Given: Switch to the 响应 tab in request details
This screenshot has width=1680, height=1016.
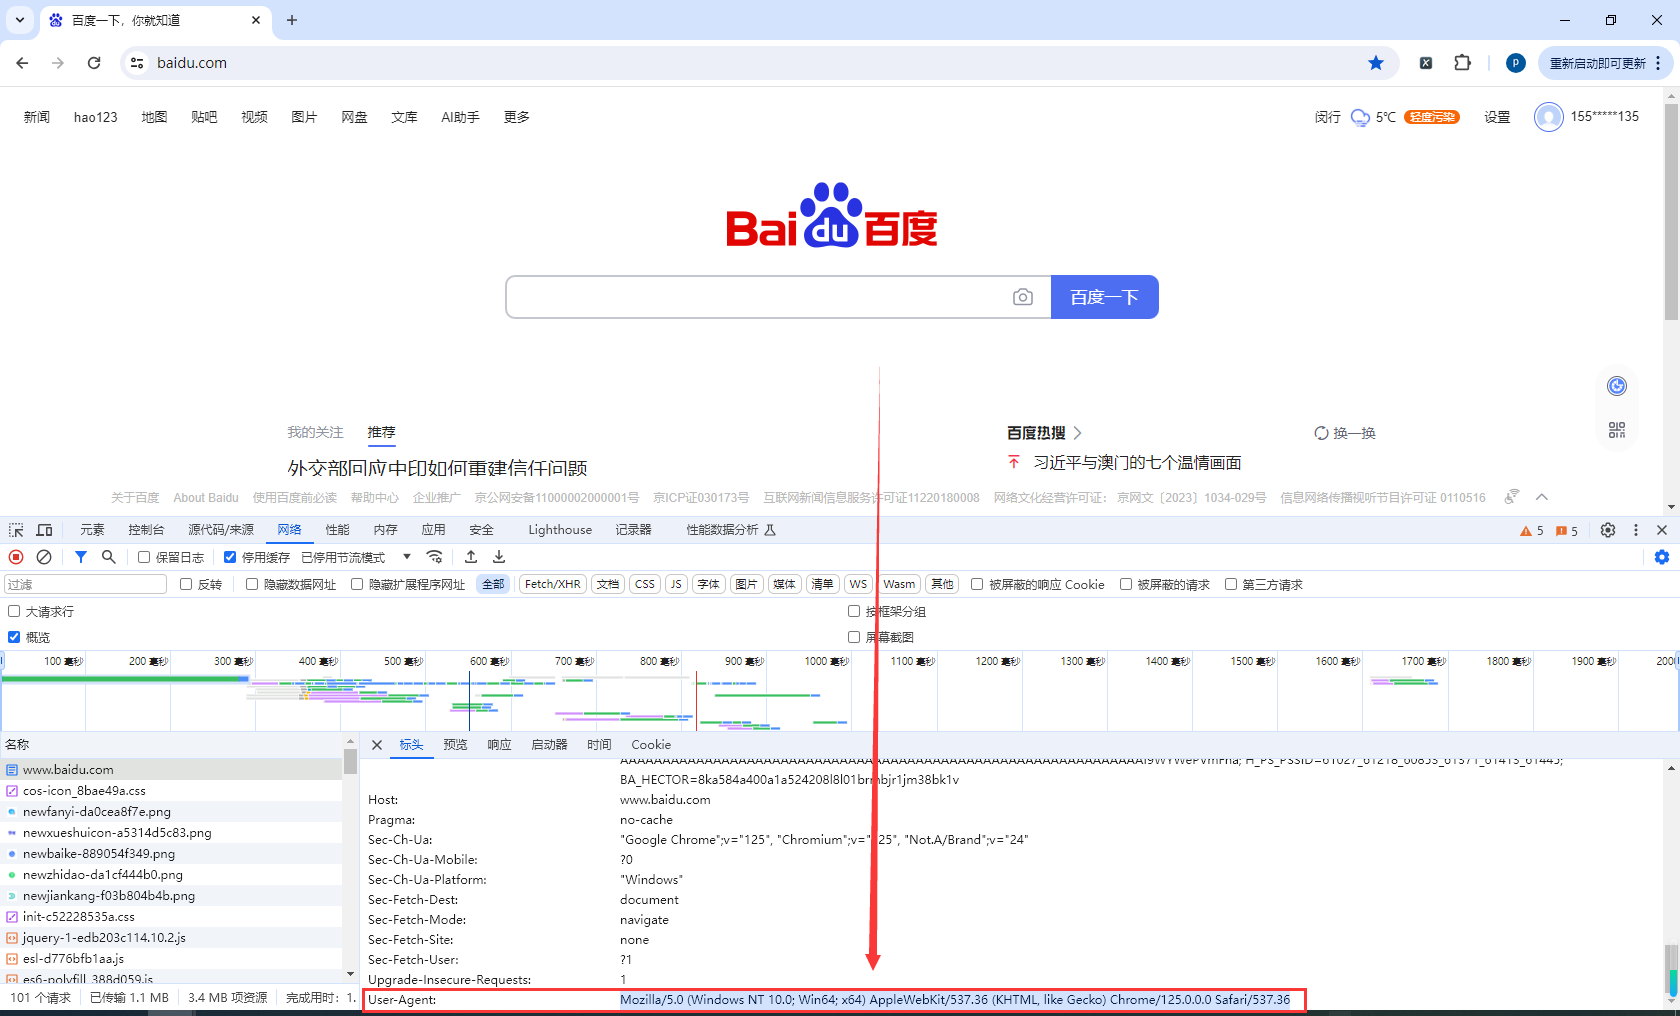Looking at the screenshot, I should [x=499, y=745].
